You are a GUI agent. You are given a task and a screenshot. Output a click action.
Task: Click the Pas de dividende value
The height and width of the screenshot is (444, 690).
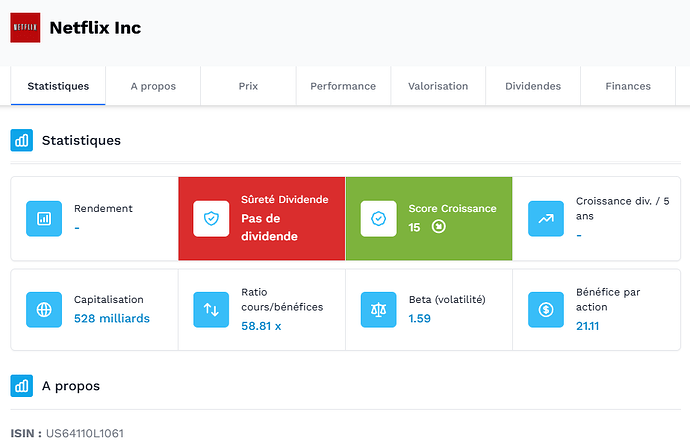269,228
